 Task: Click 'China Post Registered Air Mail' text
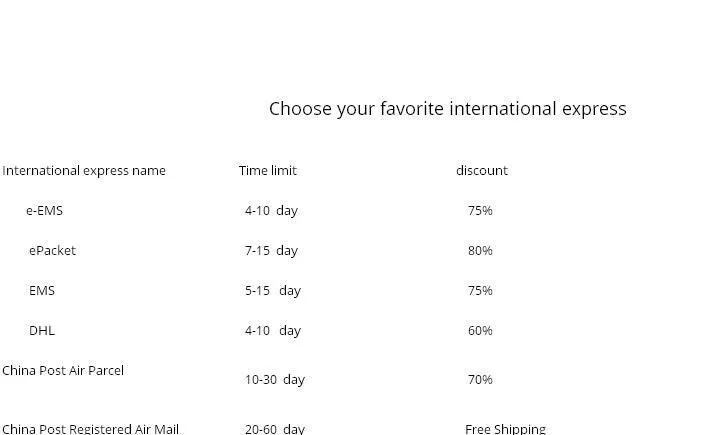pyautogui.click(x=91, y=429)
